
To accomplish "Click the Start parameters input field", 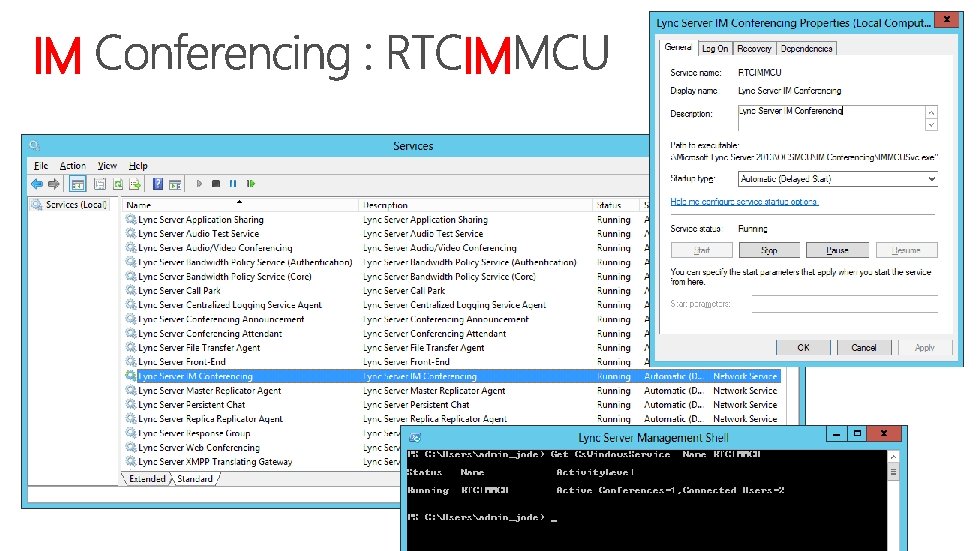I will click(845, 304).
